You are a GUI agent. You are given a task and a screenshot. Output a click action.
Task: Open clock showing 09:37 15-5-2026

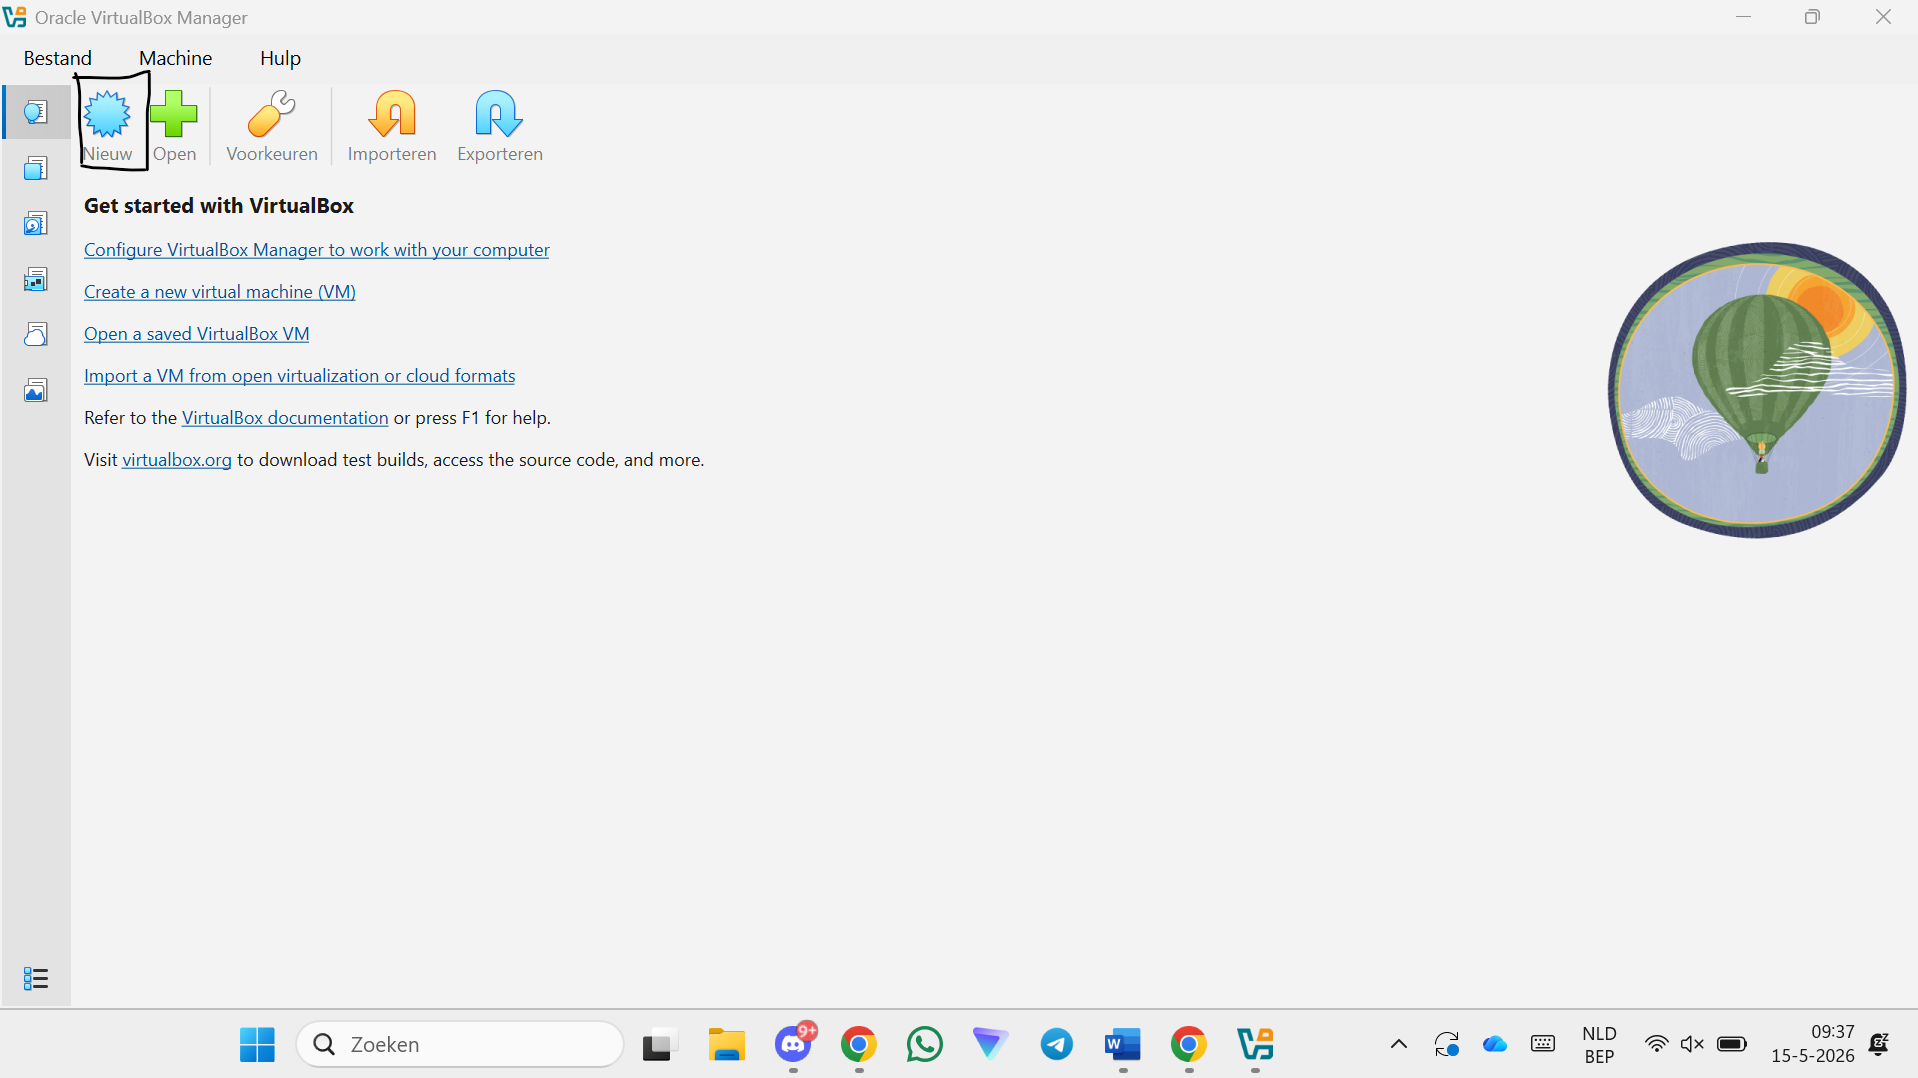point(1813,1044)
